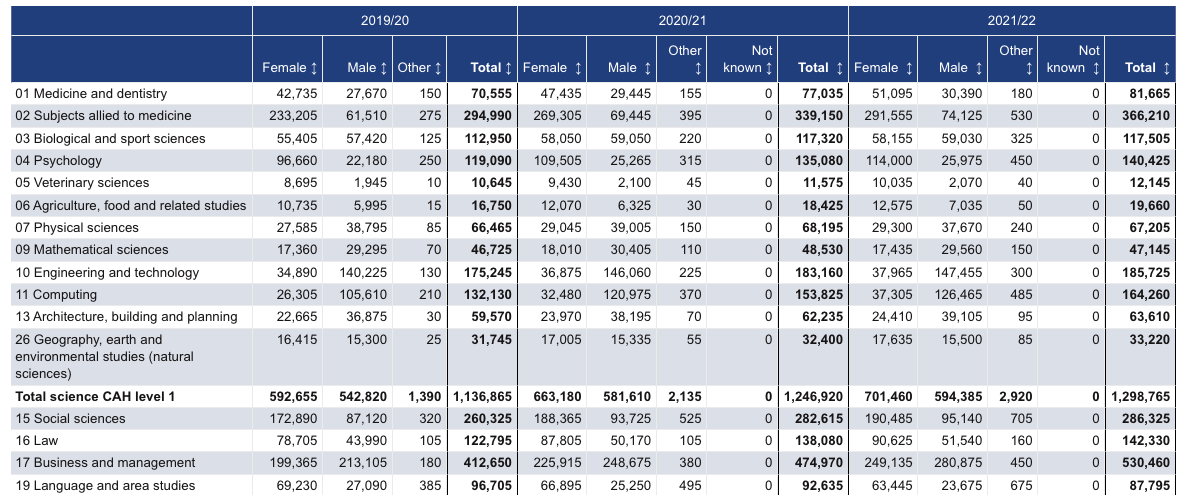Click the 2021/22 year group header
Image resolution: width=1187 pixels, height=495 pixels.
(1012, 20)
